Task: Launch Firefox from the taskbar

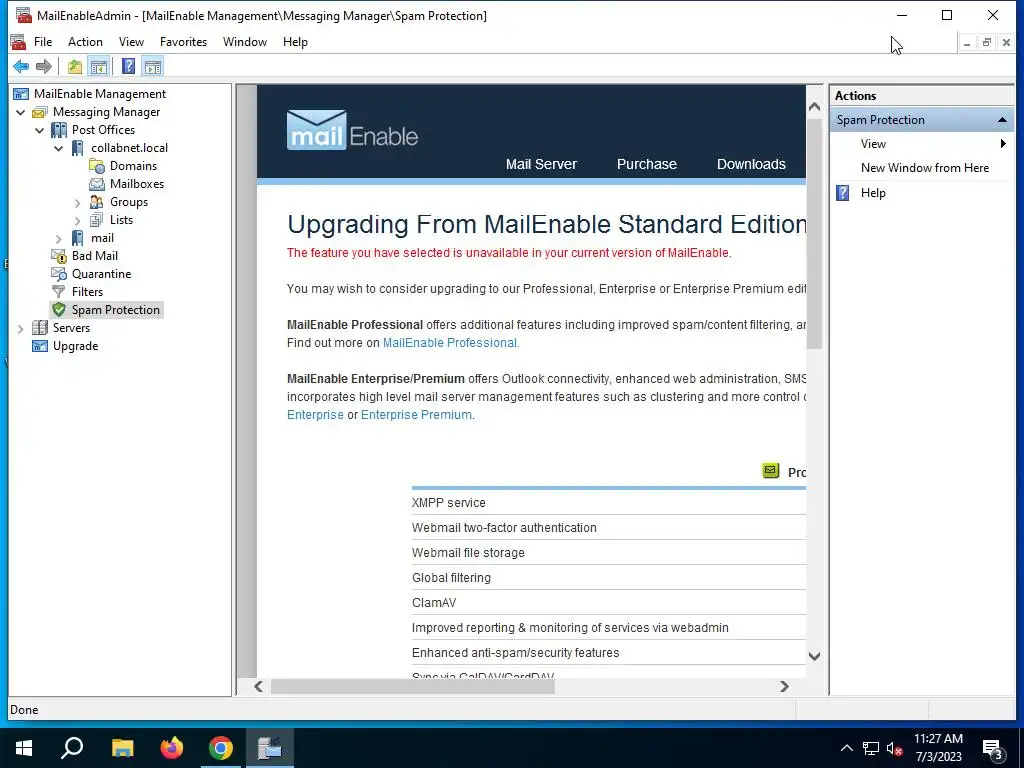Action: [172, 748]
